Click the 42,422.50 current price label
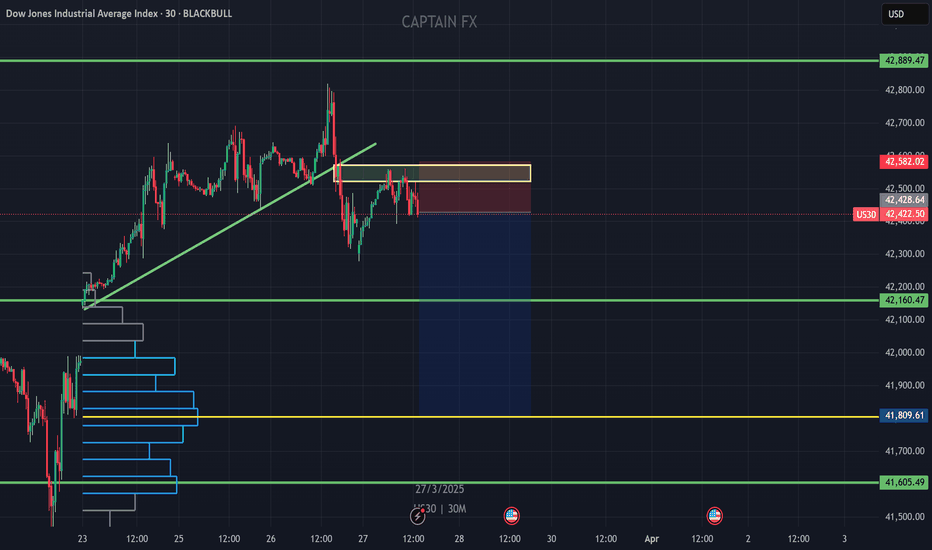This screenshot has height=550, width=932. (x=904, y=214)
